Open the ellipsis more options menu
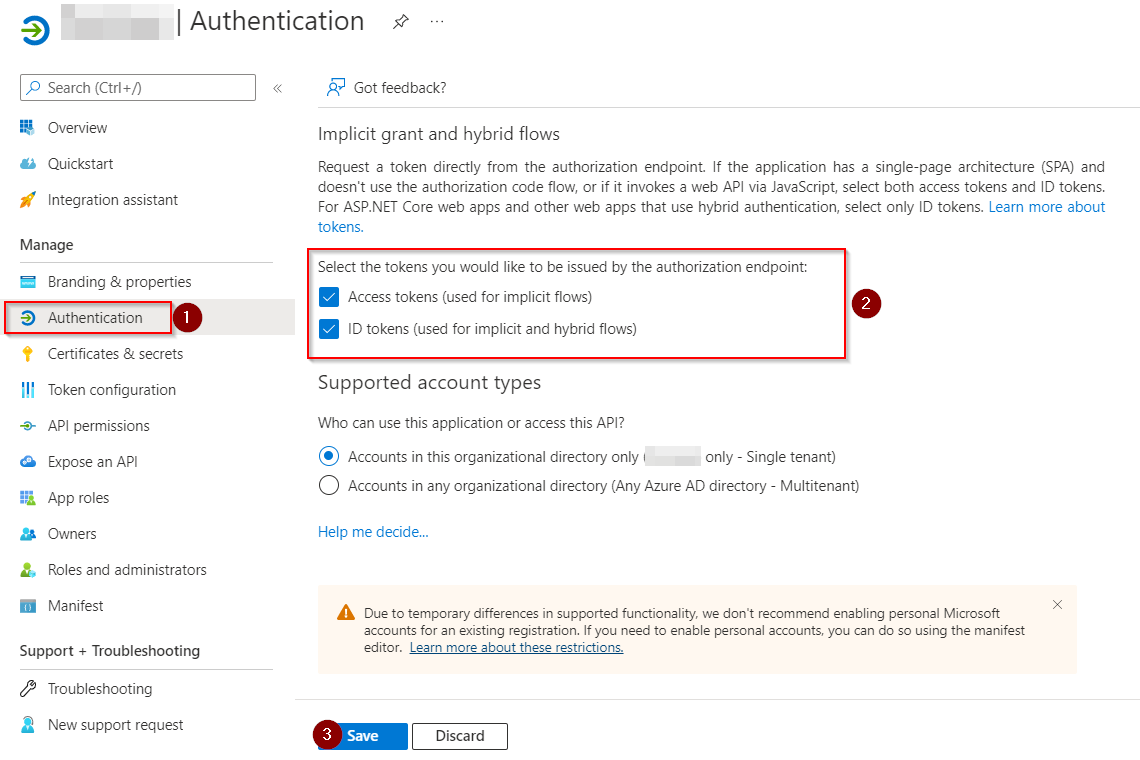This screenshot has width=1140, height=760. (x=437, y=22)
